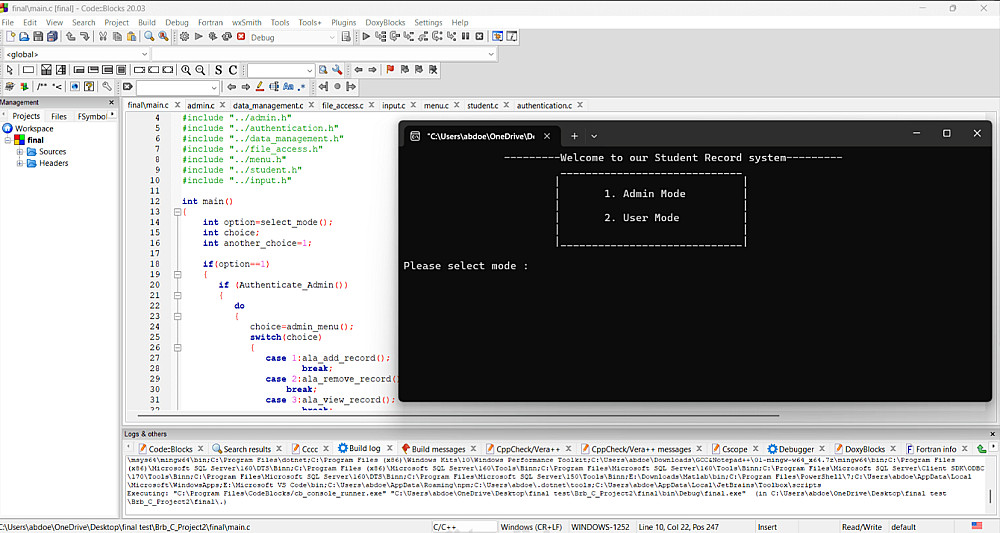This screenshot has height=533, width=1000.
Task: Click the Cut scissors icon
Action: coord(102,37)
